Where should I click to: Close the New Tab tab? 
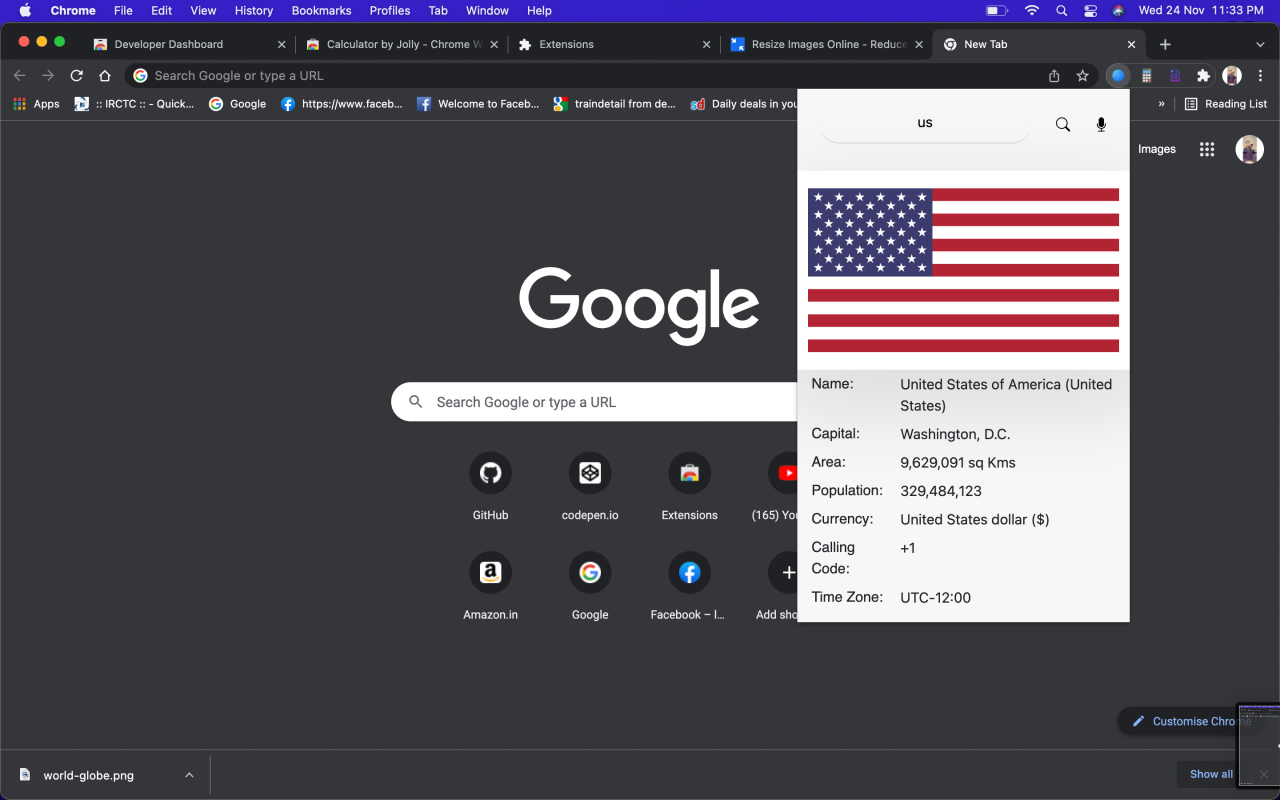pos(1131,44)
